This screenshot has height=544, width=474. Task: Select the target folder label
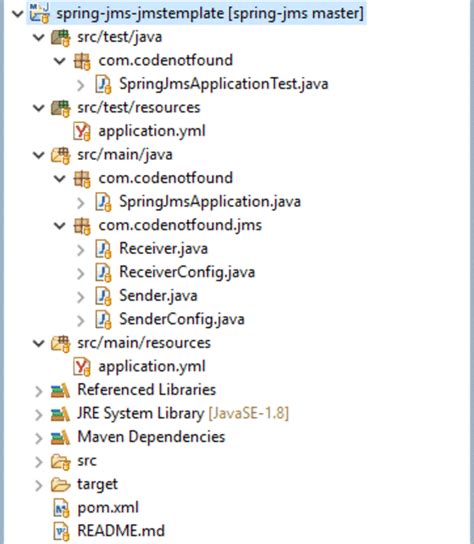point(98,485)
